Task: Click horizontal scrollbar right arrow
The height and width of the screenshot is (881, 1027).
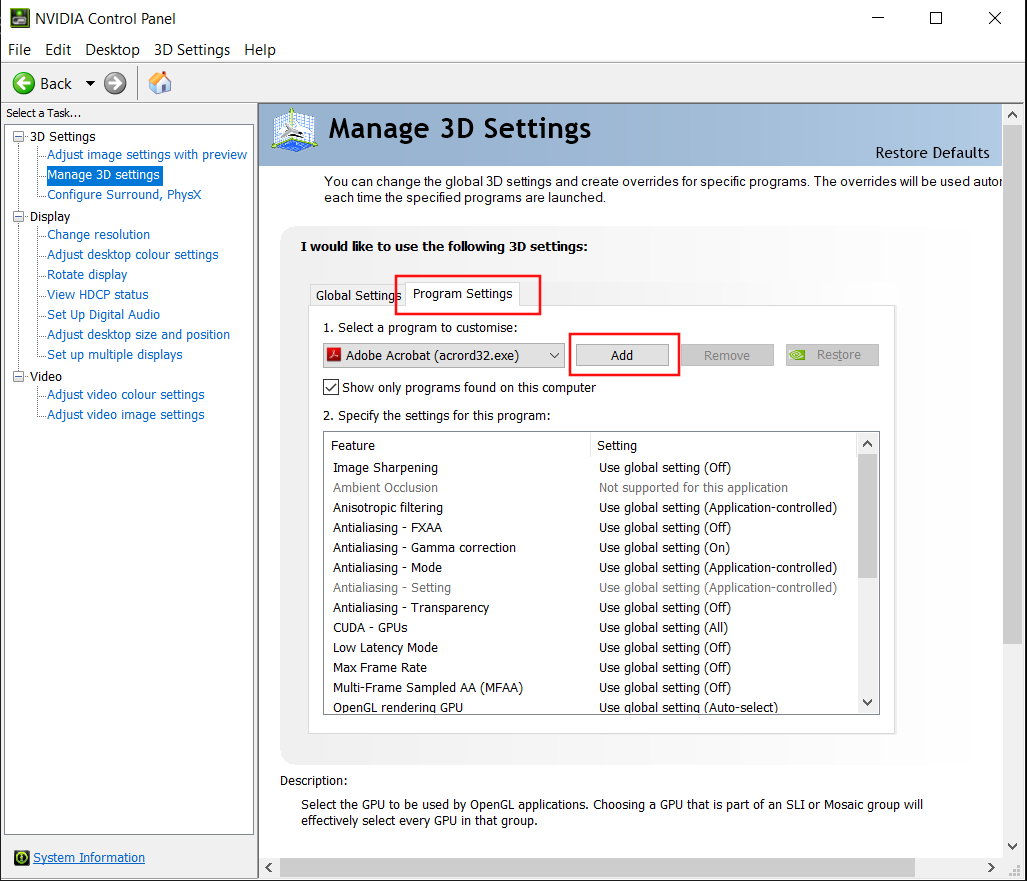Action: (991, 867)
